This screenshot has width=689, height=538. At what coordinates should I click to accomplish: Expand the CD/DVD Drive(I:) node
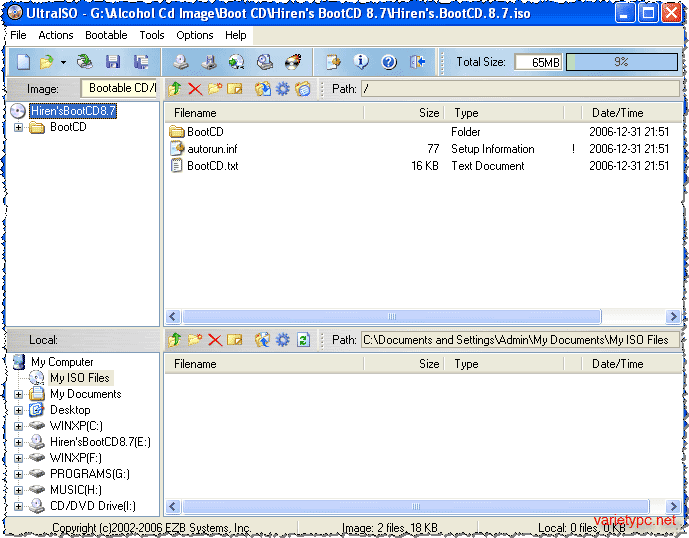[18, 506]
